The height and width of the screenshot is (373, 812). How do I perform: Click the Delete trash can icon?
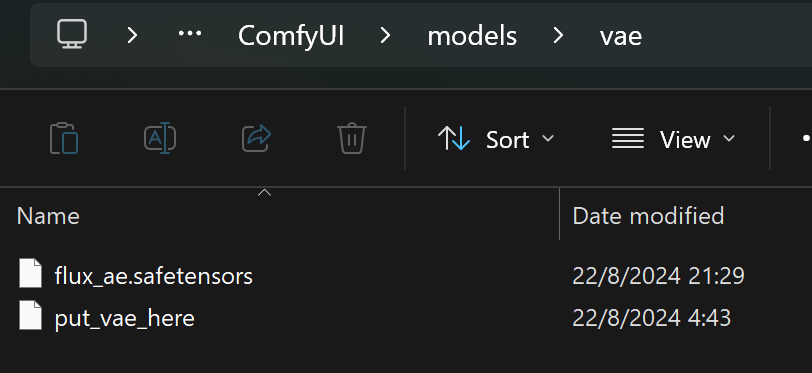click(352, 138)
